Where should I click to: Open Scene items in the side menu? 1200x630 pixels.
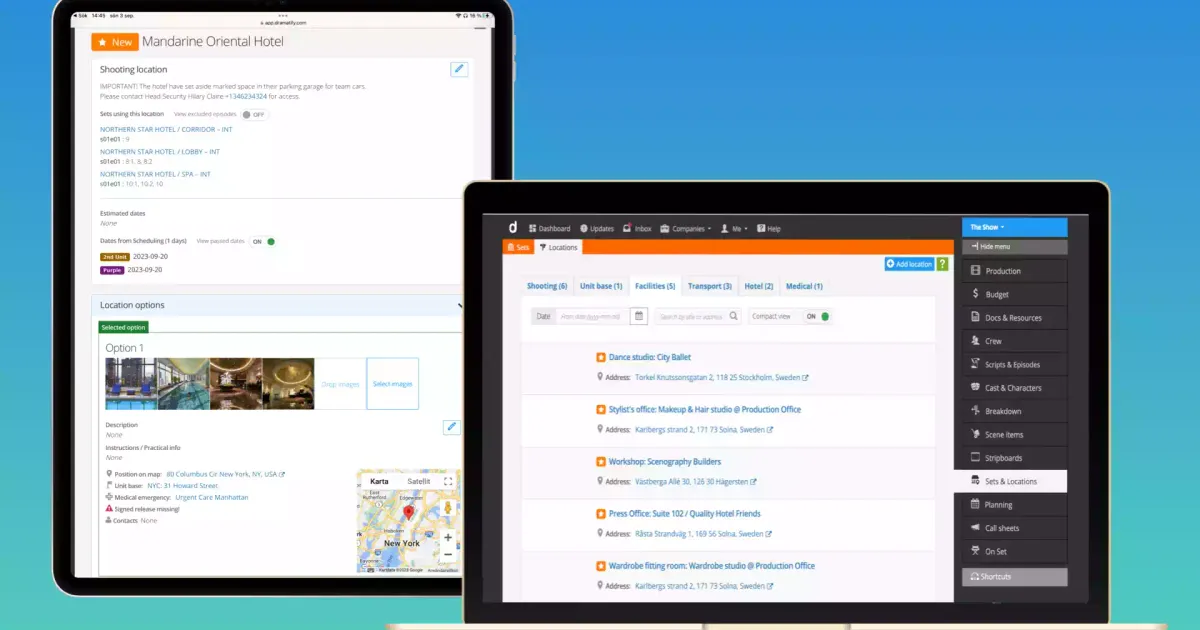point(1015,435)
